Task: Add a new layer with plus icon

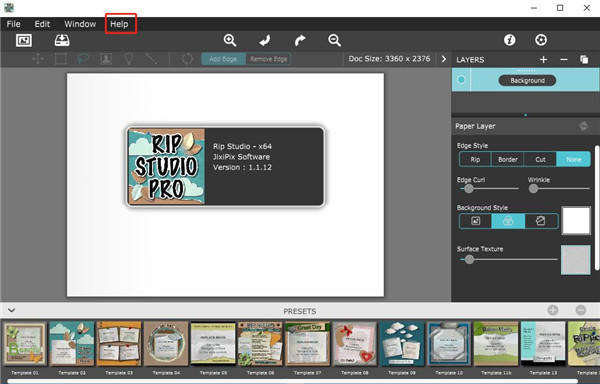Action: (x=543, y=59)
